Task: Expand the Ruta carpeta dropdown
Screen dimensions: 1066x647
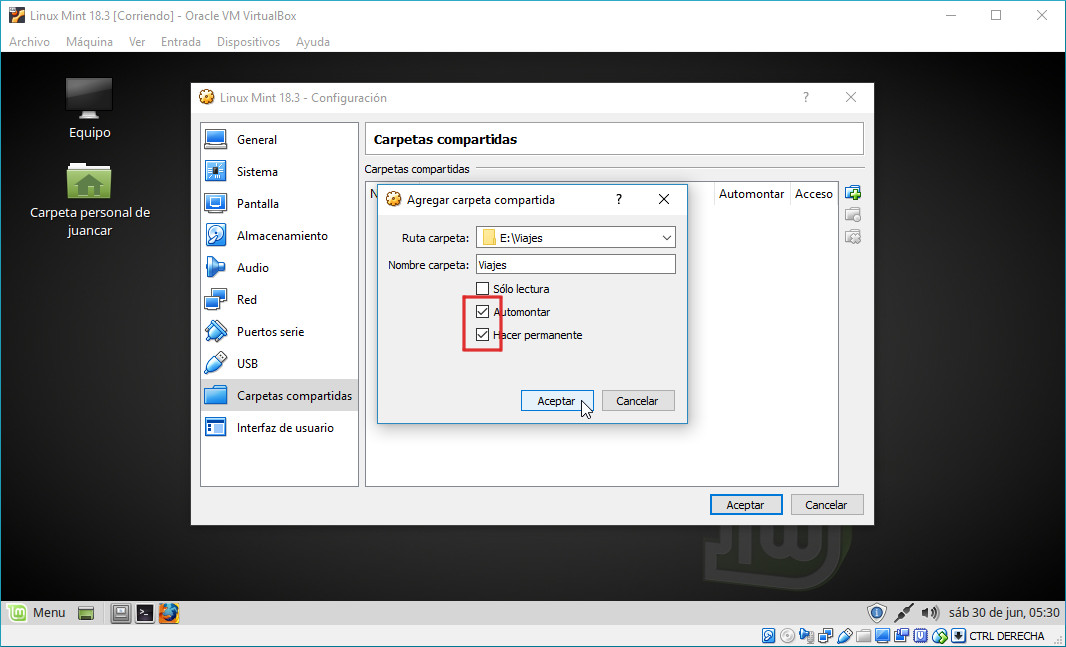Action: point(666,238)
